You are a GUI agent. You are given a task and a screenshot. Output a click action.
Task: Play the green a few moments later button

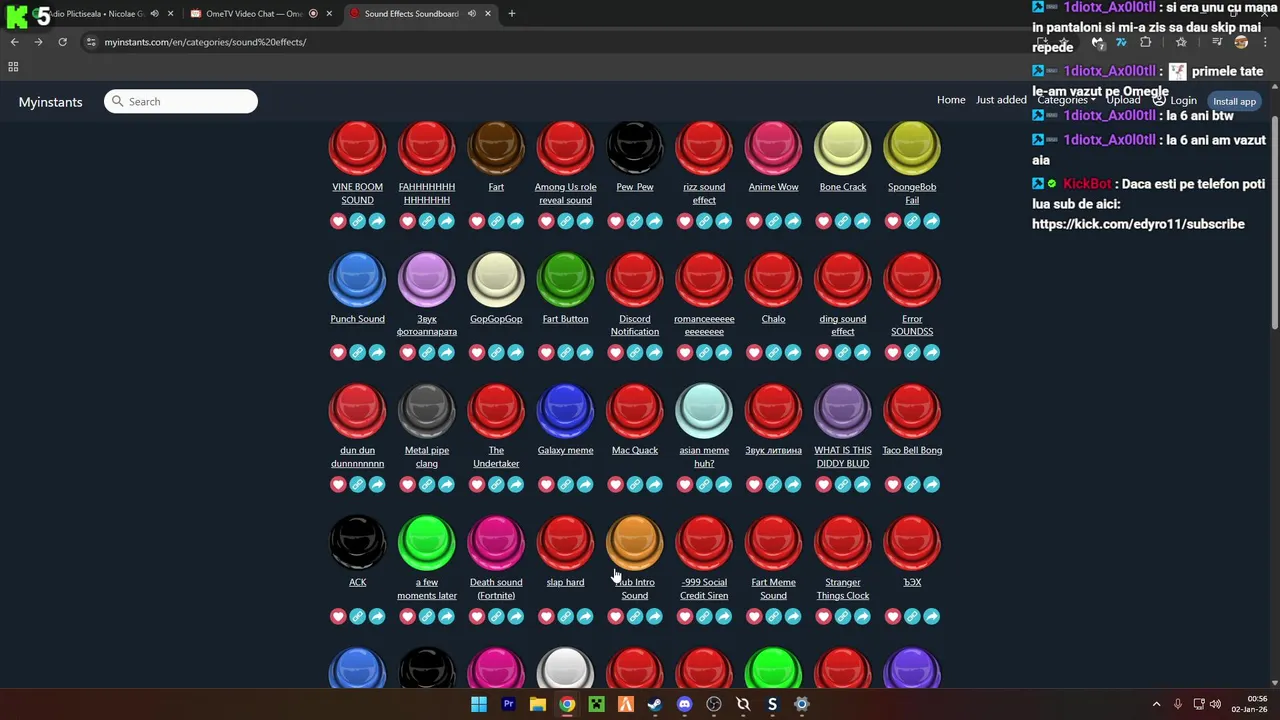coord(427,543)
